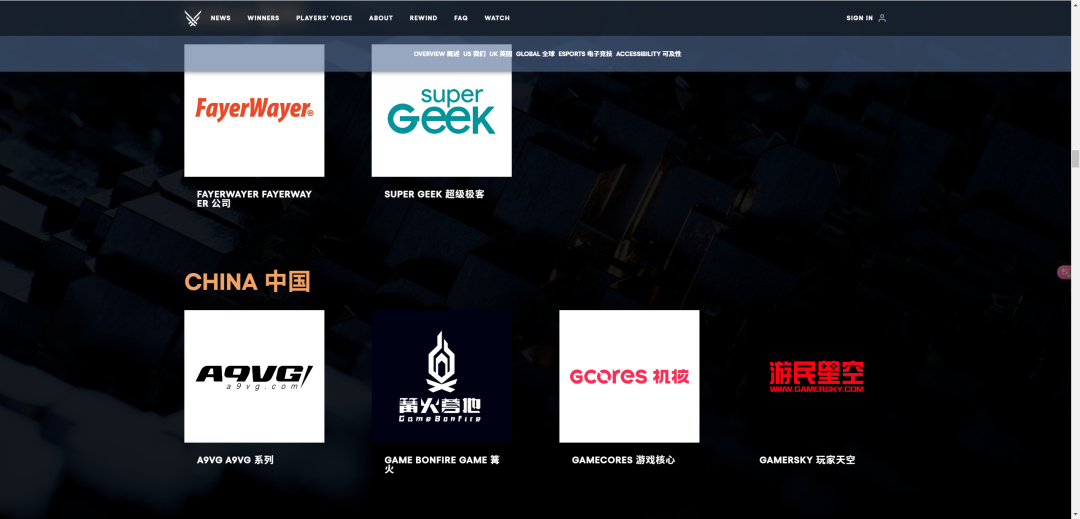Open the FayerWayer logo tile
Screen dimensions: 1080x519
click(254, 110)
